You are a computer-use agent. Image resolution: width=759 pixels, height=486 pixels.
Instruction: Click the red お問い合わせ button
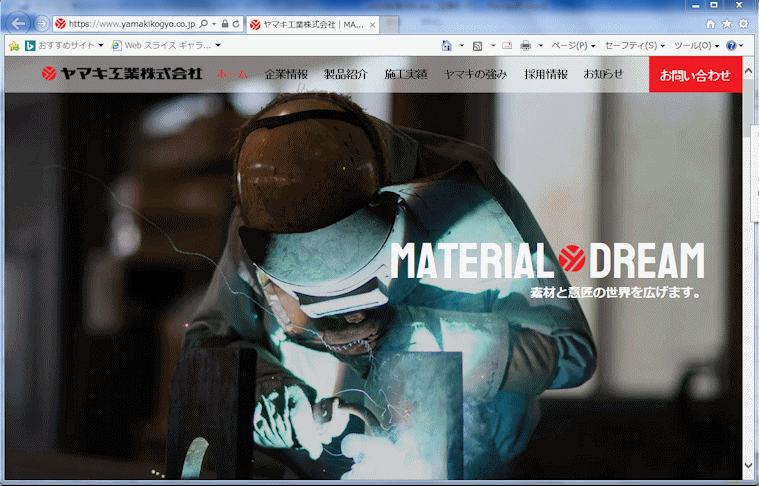coord(695,75)
